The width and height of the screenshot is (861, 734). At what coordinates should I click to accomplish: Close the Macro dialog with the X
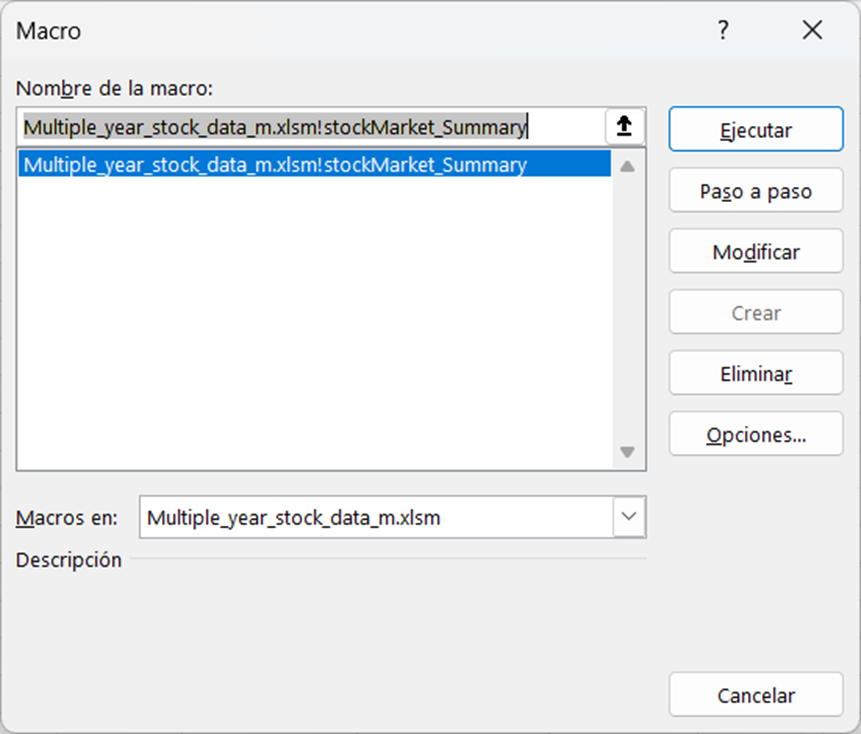point(812,30)
